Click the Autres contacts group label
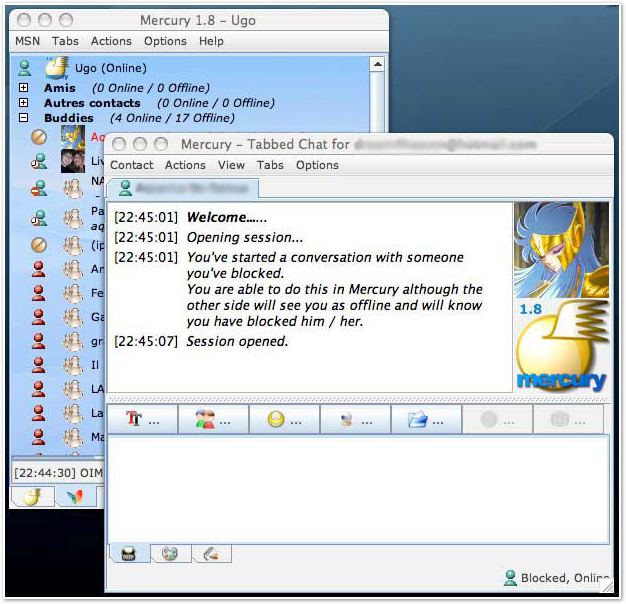The image size is (626, 604). [x=92, y=103]
